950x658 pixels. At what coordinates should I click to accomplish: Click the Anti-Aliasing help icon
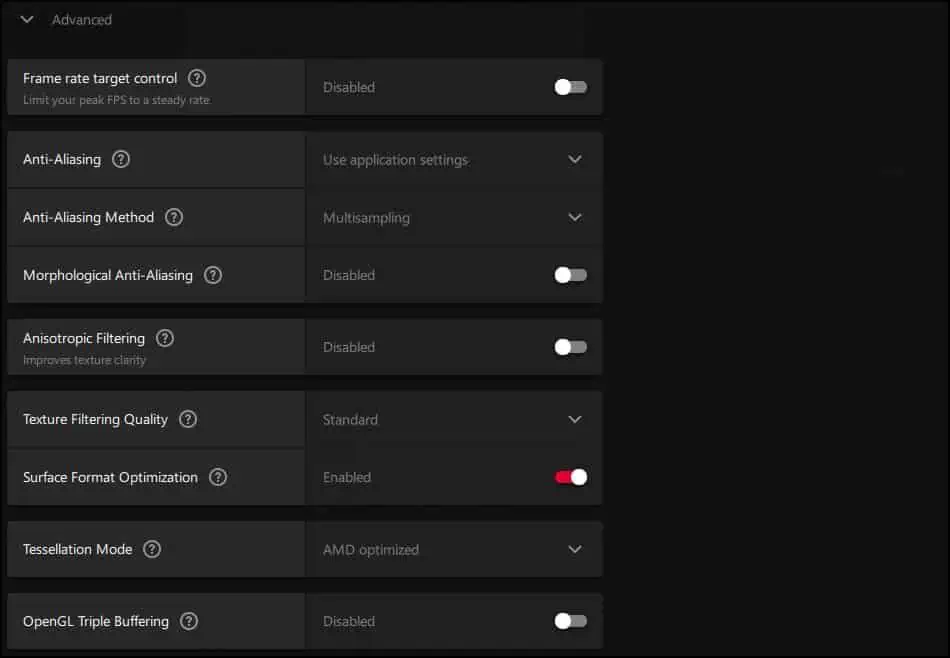point(120,159)
